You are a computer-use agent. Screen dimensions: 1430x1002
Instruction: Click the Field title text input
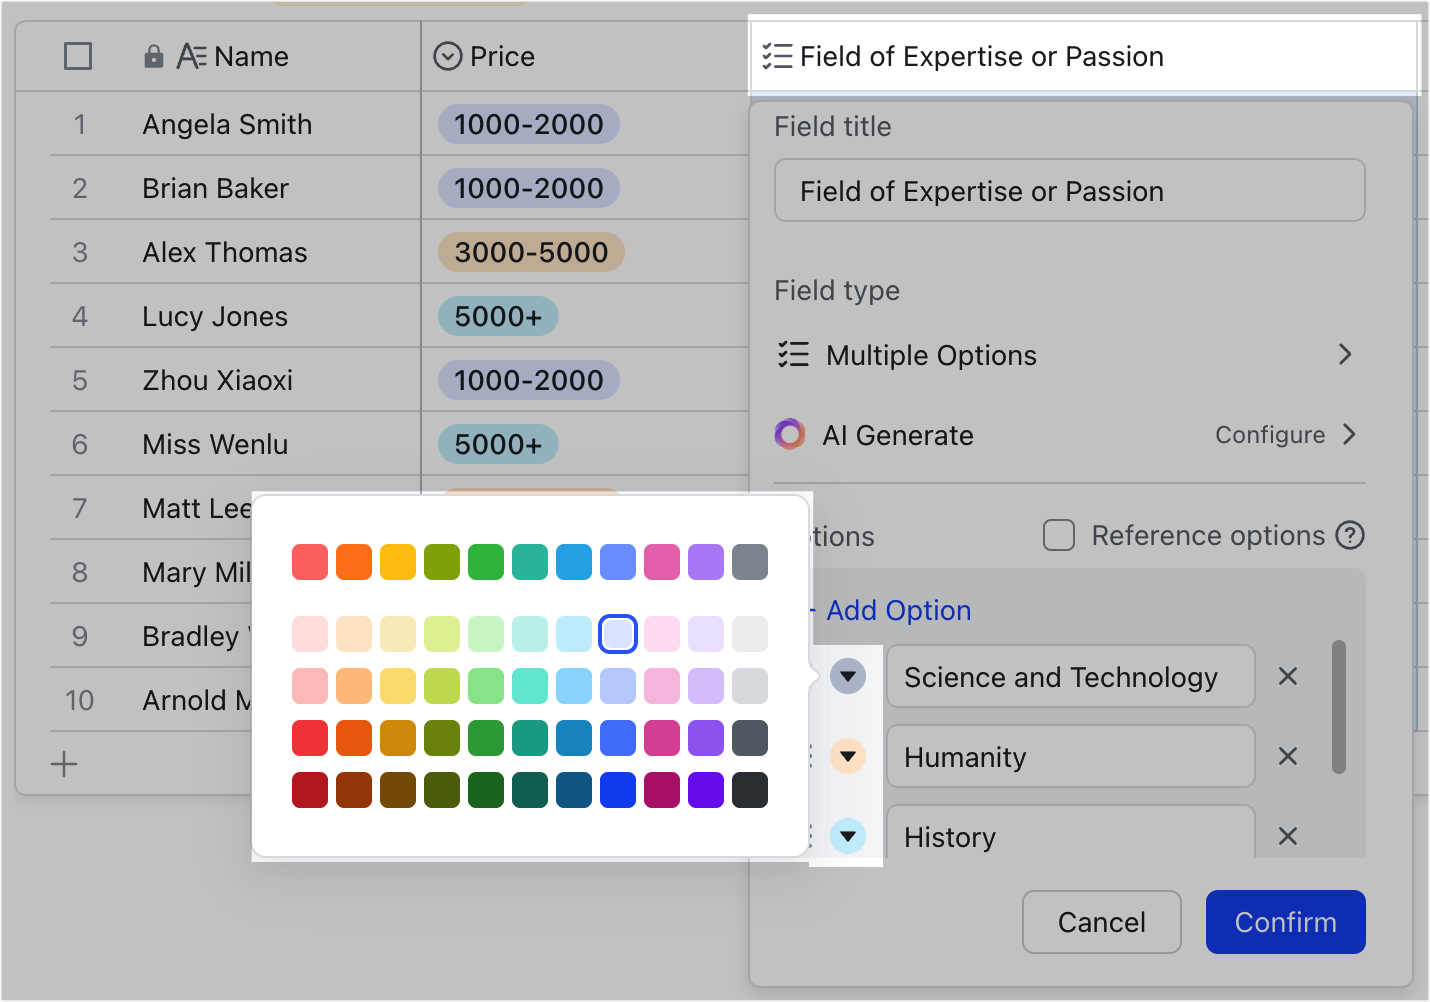tap(1069, 190)
